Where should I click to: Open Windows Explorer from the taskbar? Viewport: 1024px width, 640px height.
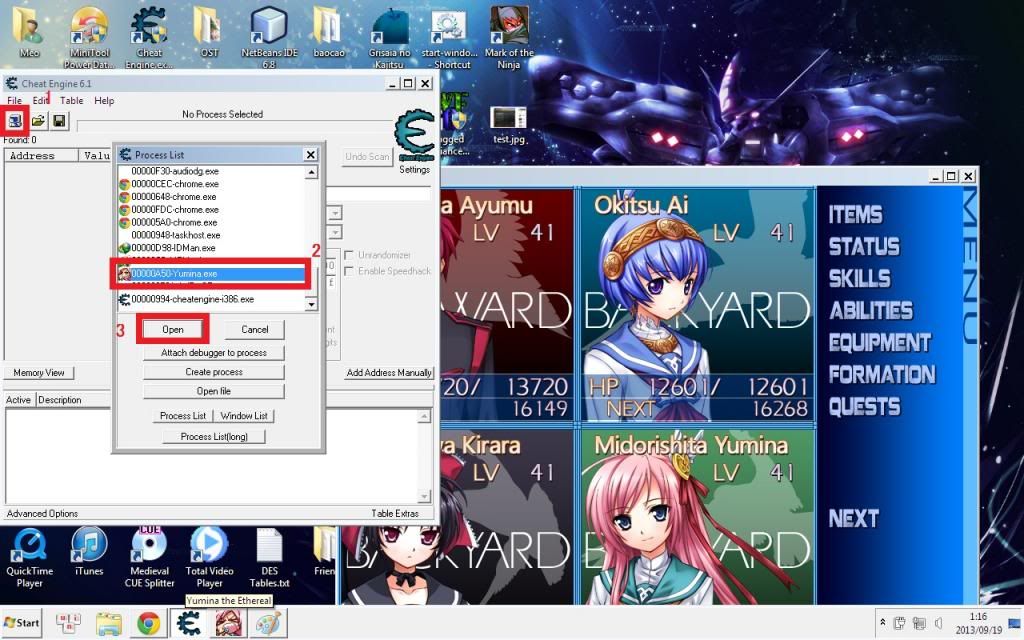click(109, 624)
